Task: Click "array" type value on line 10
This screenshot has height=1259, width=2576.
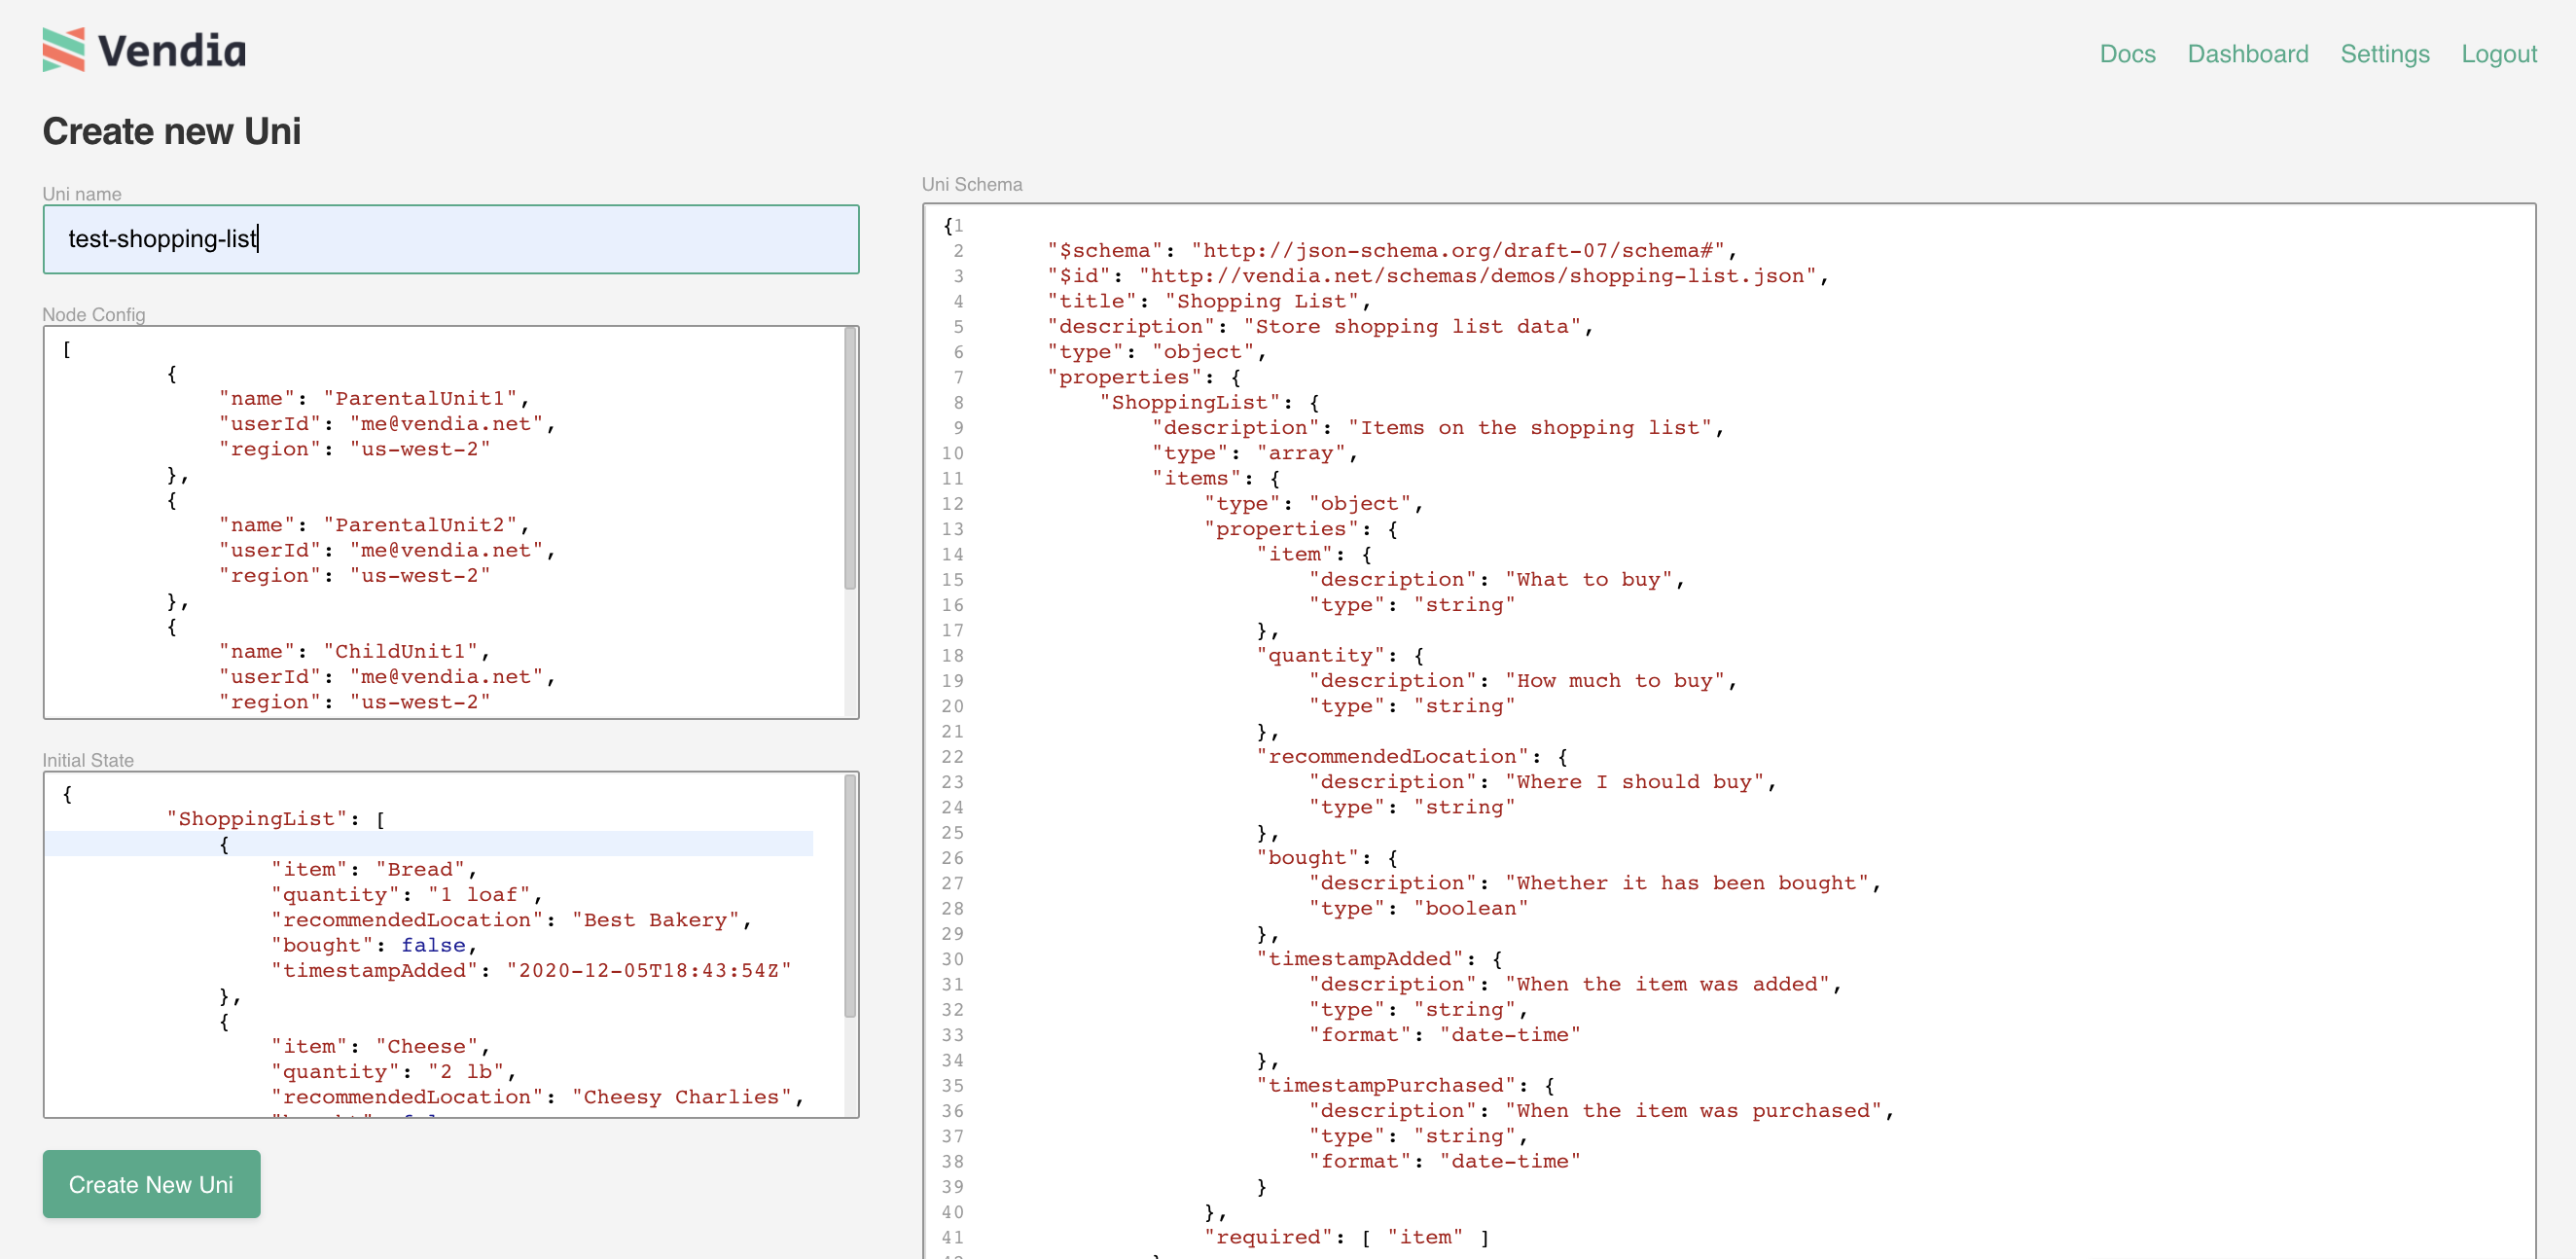Action: tap(1301, 453)
